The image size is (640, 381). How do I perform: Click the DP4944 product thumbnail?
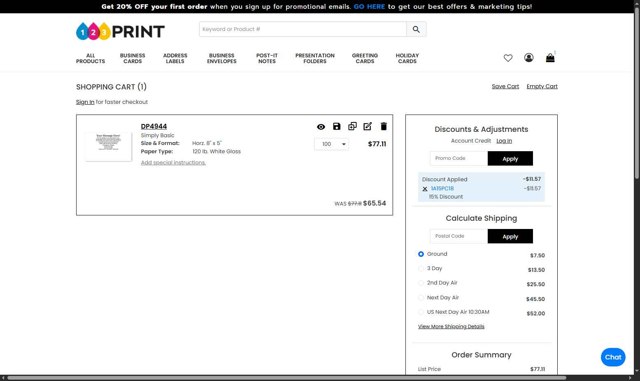click(109, 146)
